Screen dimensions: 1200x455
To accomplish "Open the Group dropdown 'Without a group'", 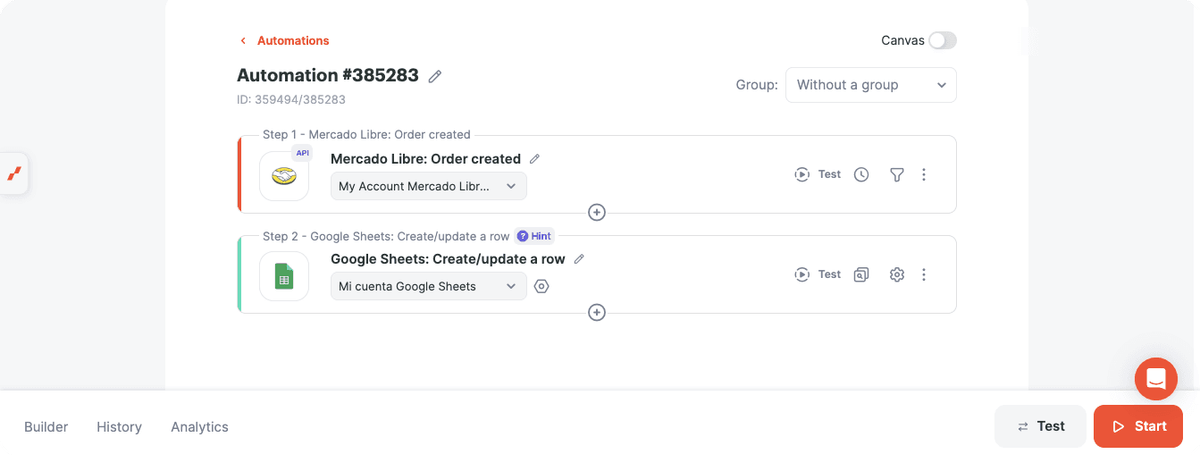I will coord(871,85).
